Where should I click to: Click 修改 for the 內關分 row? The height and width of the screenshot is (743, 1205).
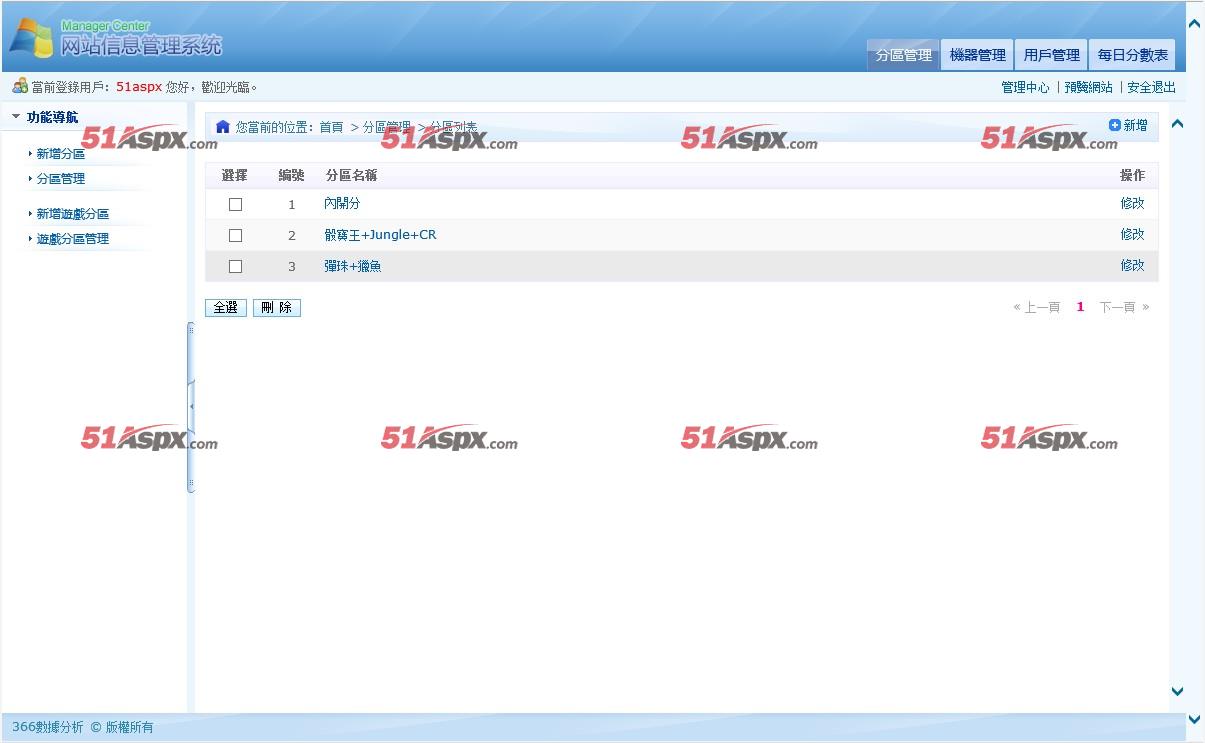(1132, 203)
